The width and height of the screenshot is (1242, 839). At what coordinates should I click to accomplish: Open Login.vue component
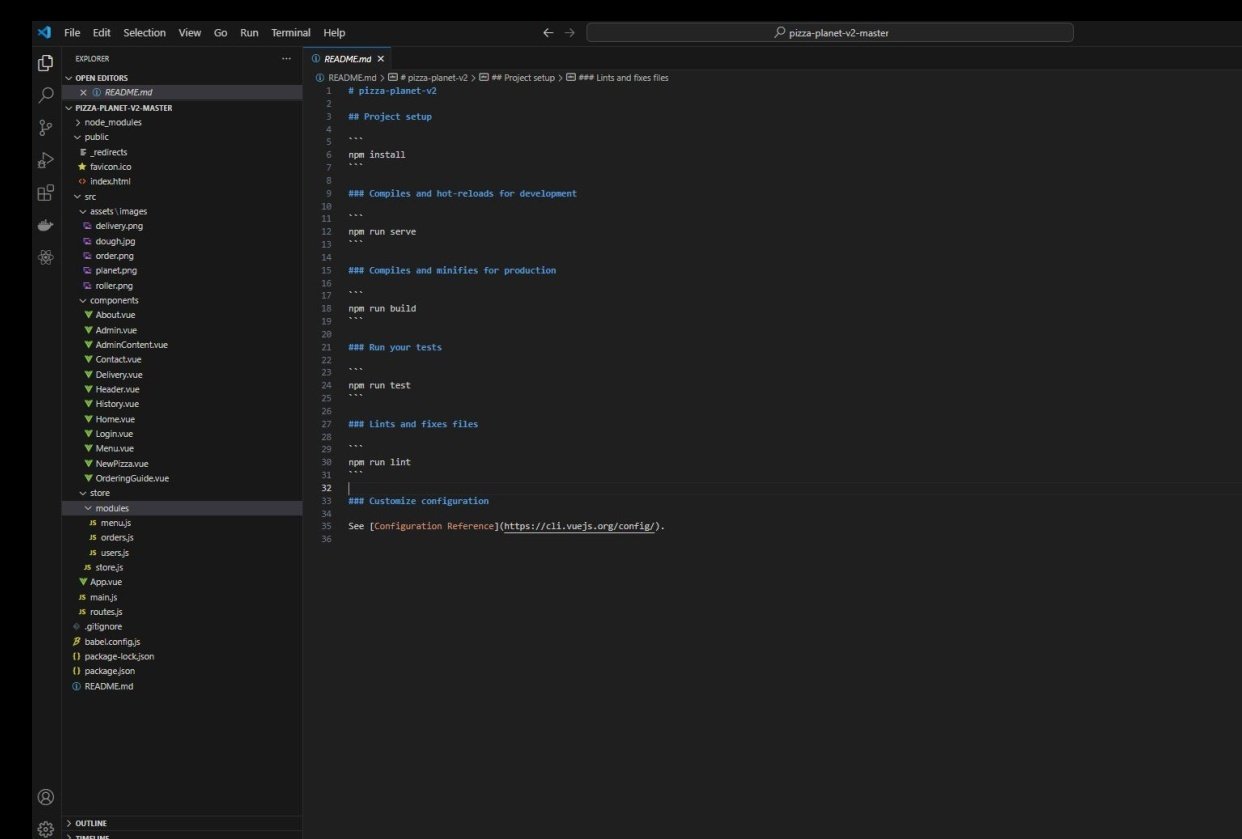coord(182,434)
